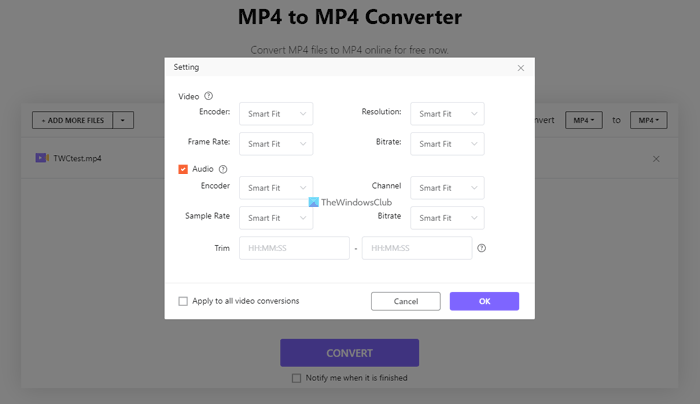Expand the Resolution dropdown

(448, 114)
